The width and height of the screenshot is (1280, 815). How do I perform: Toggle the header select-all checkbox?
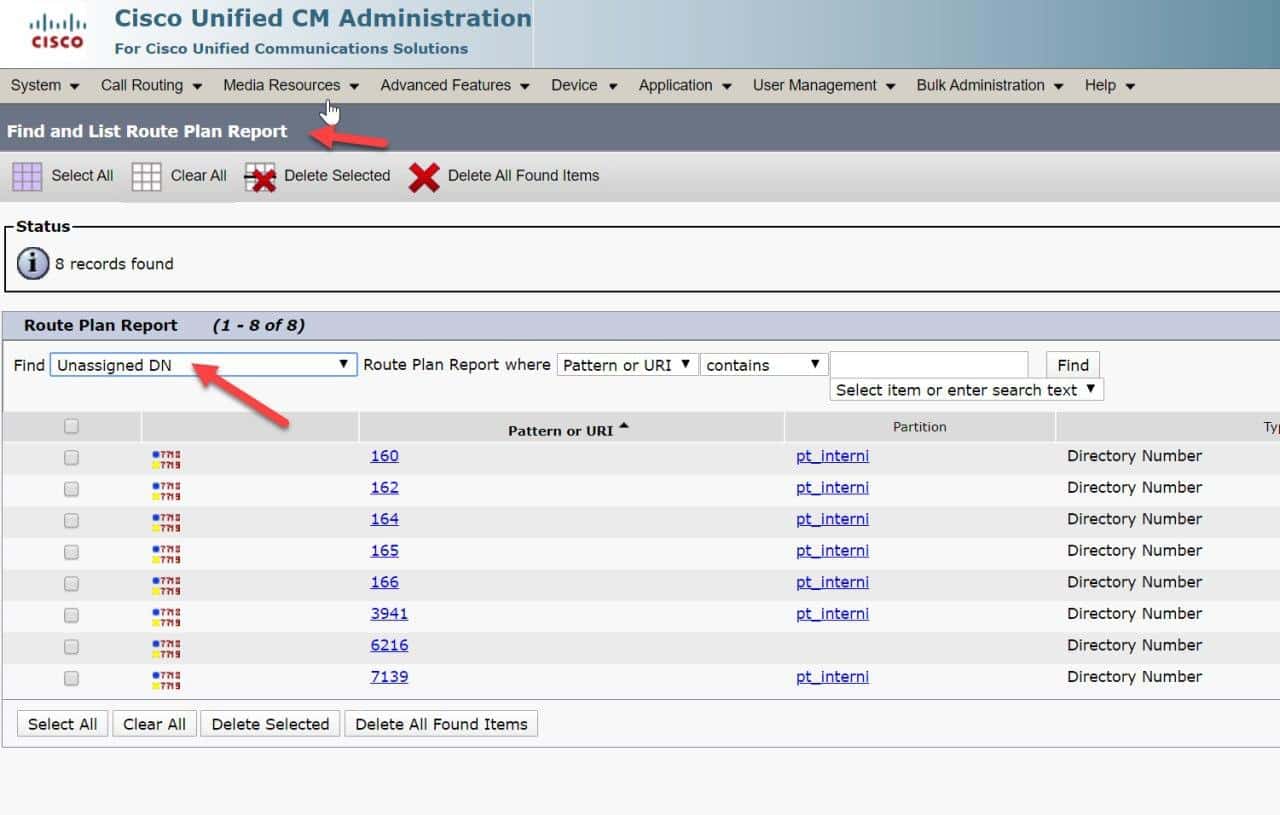(71, 426)
